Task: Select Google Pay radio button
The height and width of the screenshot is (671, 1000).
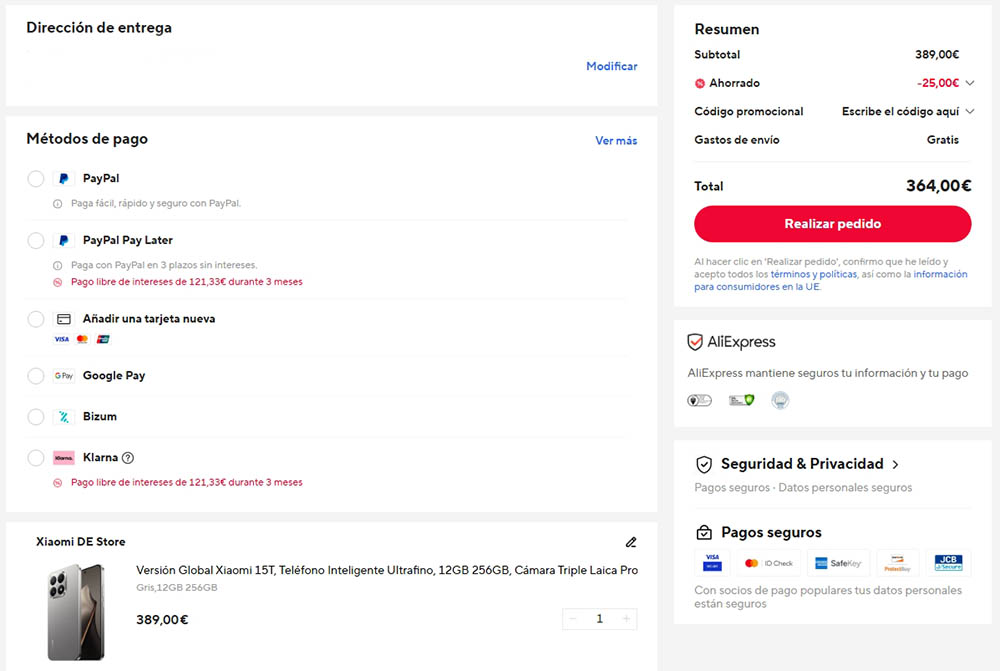Action: (x=36, y=376)
